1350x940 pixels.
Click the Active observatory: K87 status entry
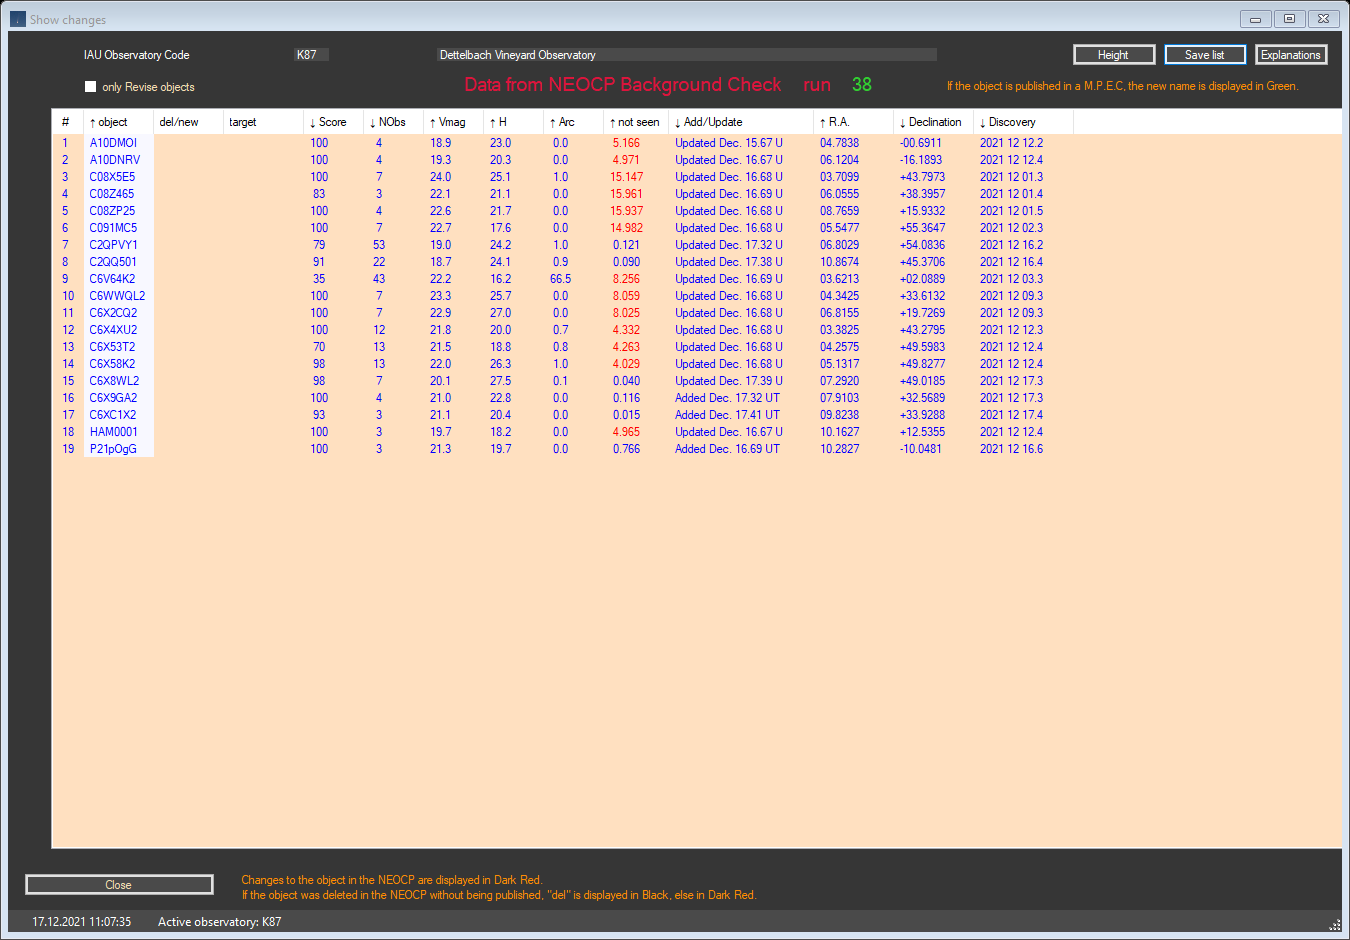219,922
